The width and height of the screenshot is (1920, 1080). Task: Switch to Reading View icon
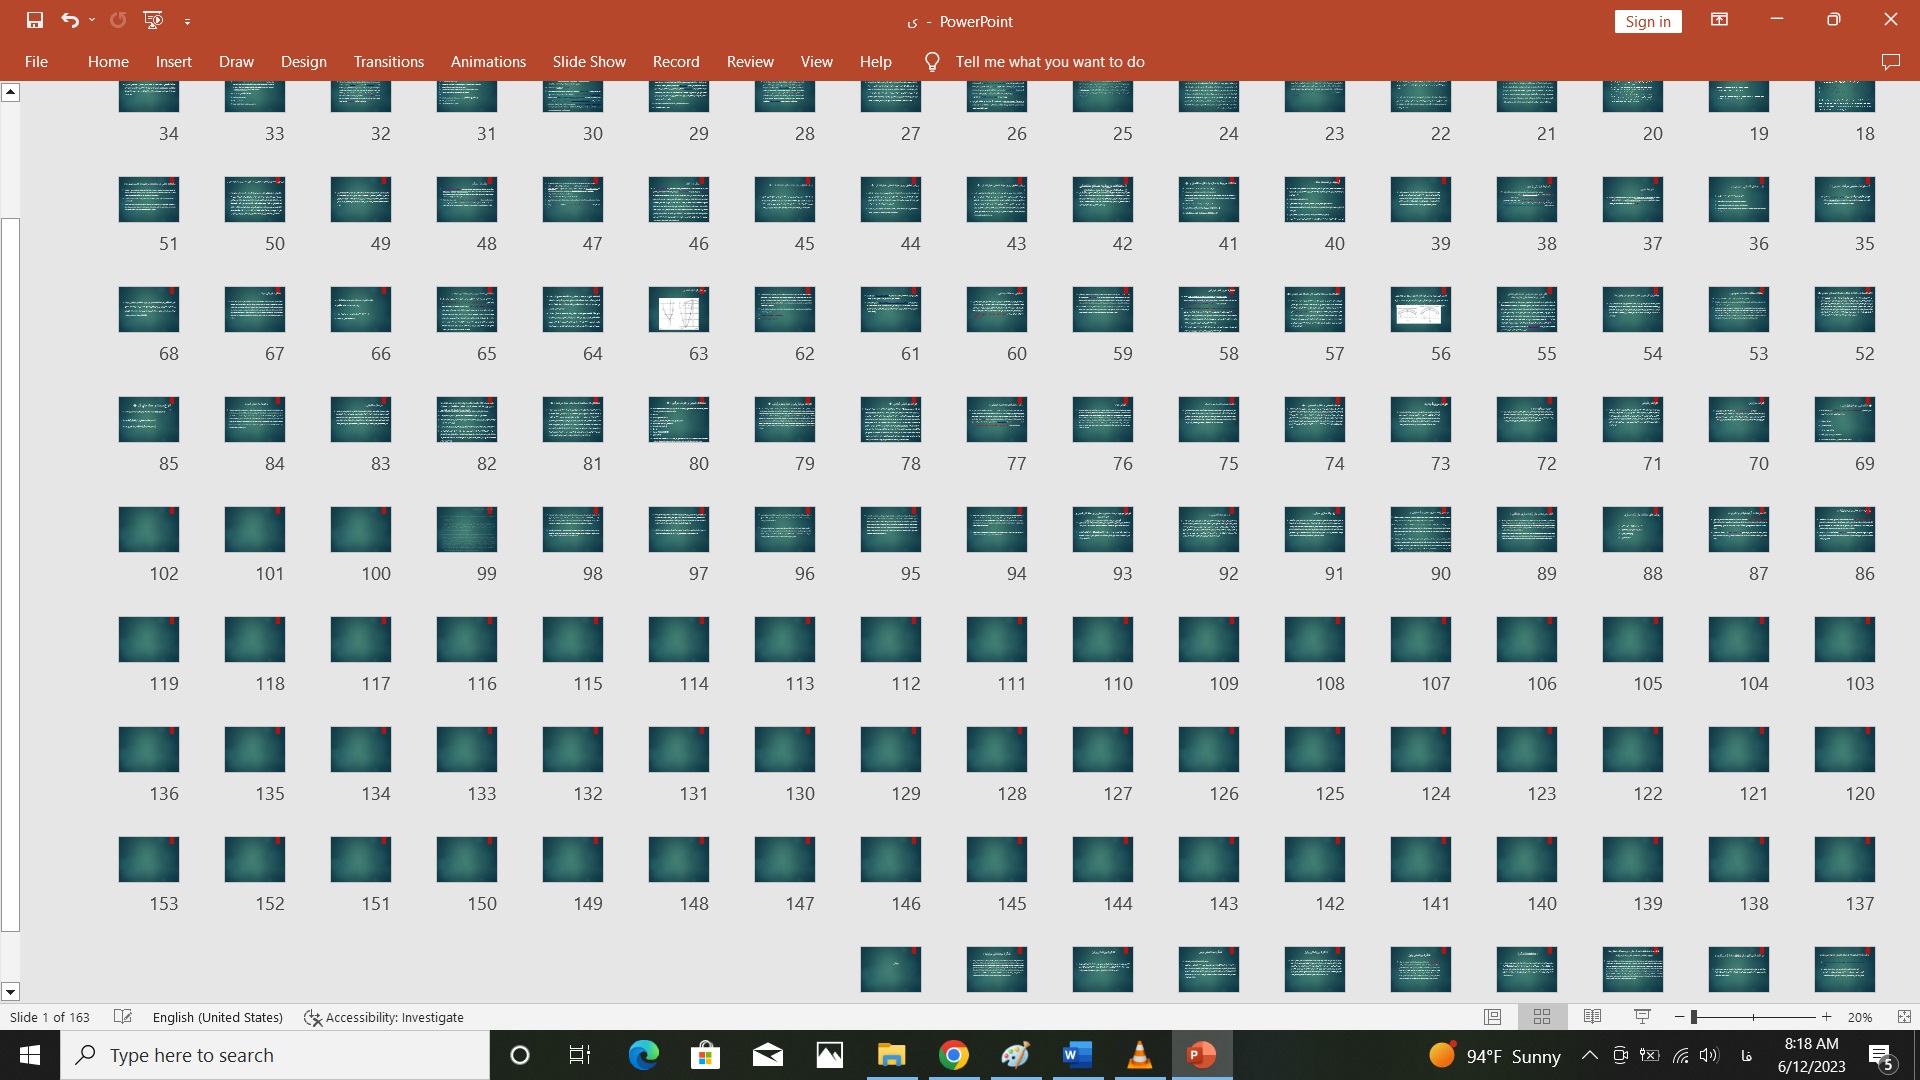coord(1593,1017)
